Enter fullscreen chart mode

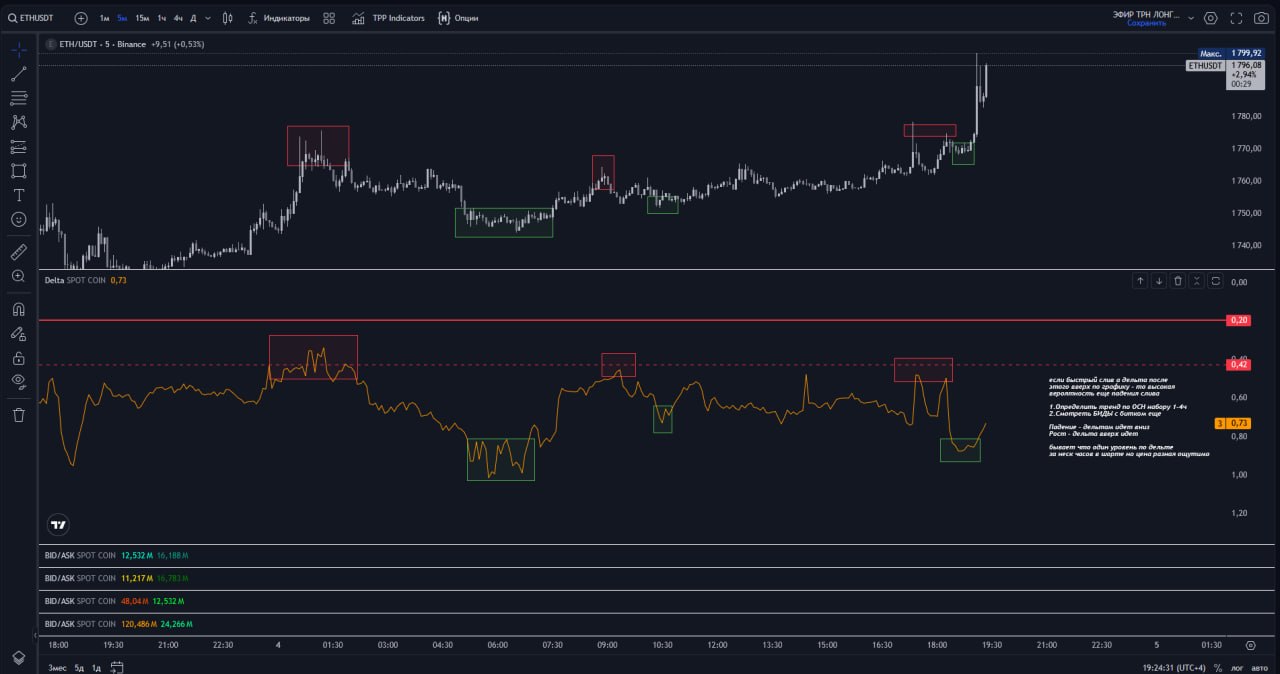click(1236, 18)
